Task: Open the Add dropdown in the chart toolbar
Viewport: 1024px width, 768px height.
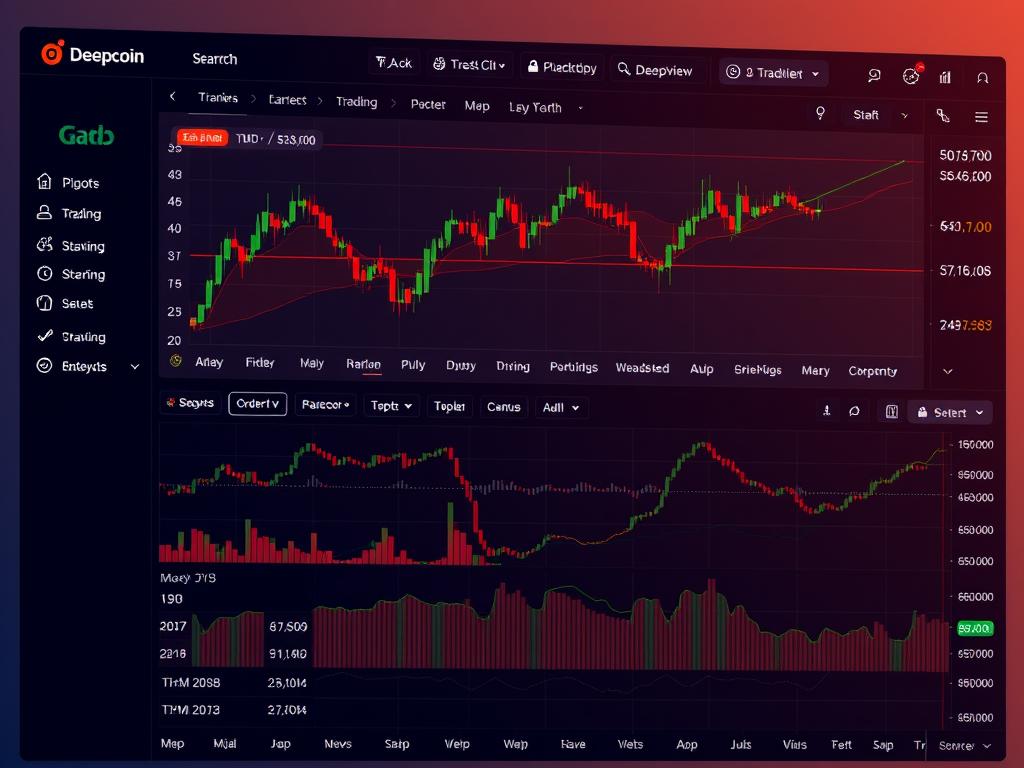Action: coord(561,407)
